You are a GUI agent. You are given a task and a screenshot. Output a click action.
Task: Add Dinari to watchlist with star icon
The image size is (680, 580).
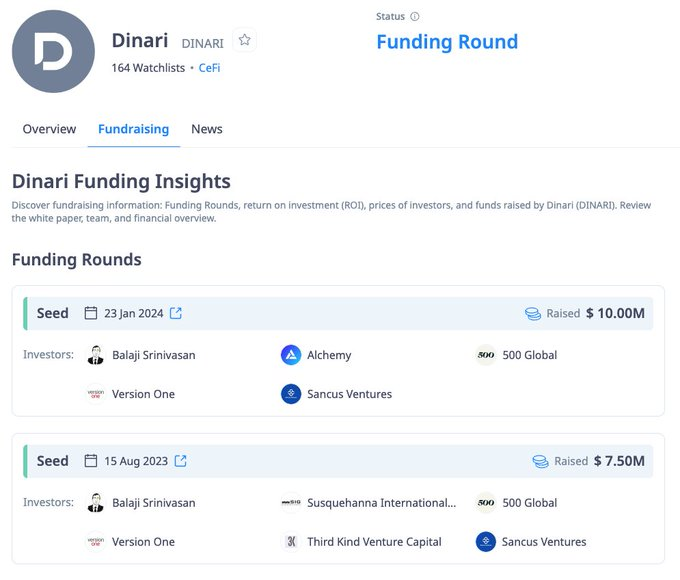click(x=245, y=40)
